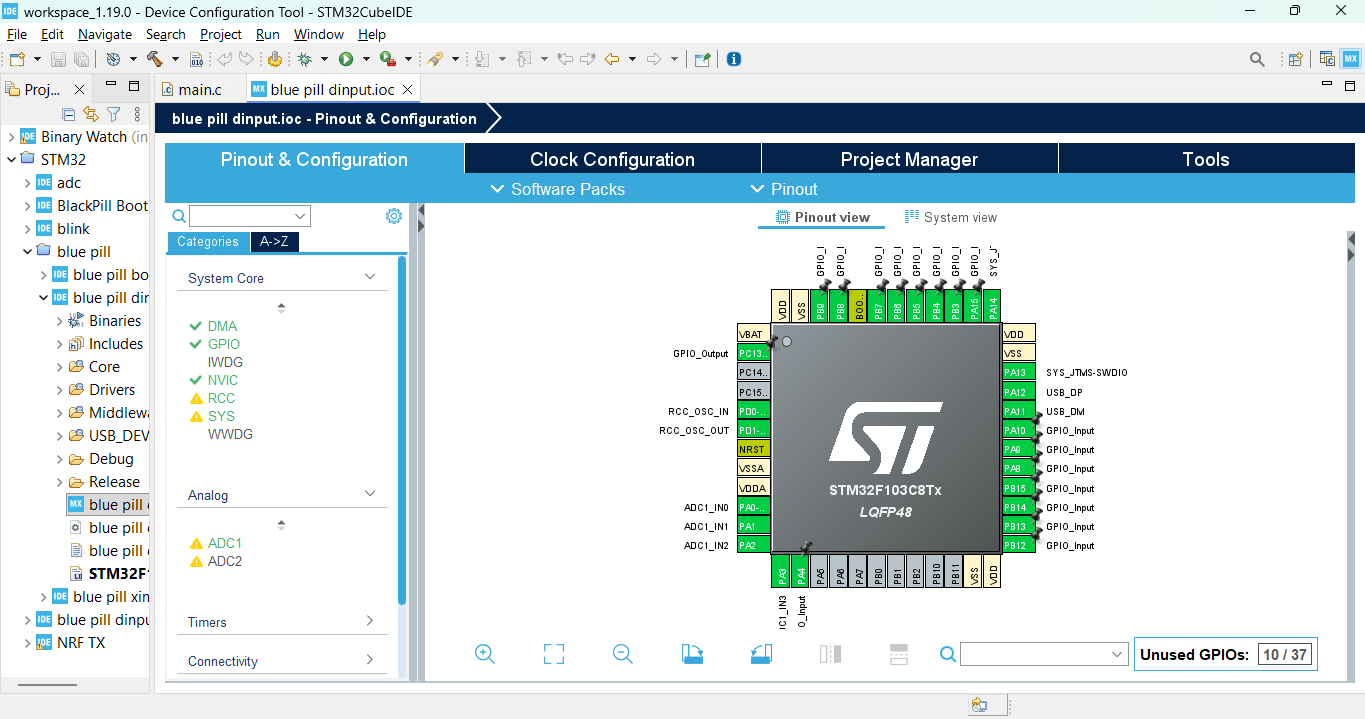Click the Debug bug icon
Image resolution: width=1365 pixels, height=719 pixels.
point(304,59)
